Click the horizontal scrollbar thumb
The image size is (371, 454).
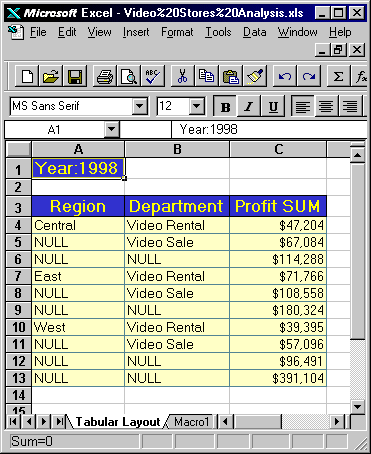pos(257,422)
